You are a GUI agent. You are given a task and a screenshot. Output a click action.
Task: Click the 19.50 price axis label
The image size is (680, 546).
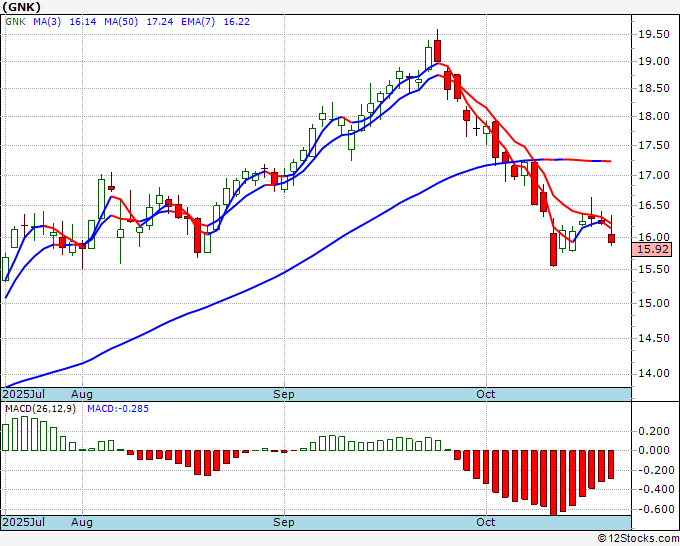(x=654, y=34)
